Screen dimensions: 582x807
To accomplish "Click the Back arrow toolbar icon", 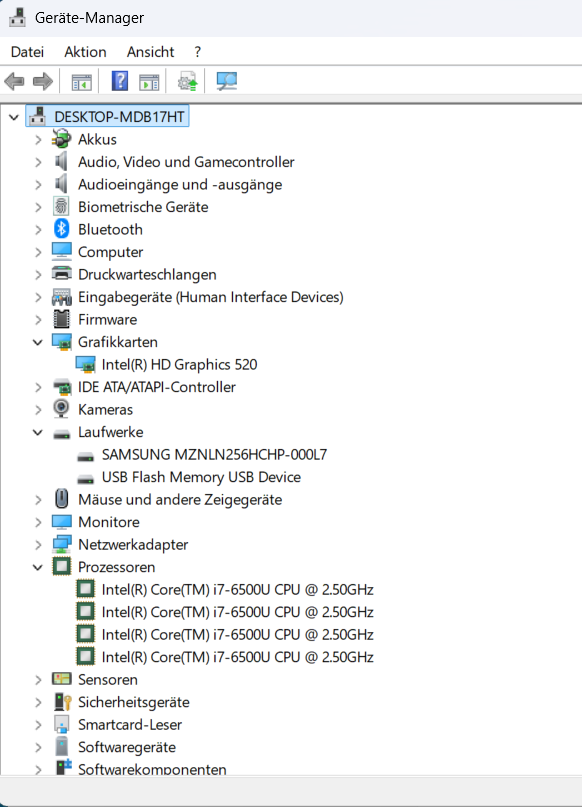I will pos(14,81).
